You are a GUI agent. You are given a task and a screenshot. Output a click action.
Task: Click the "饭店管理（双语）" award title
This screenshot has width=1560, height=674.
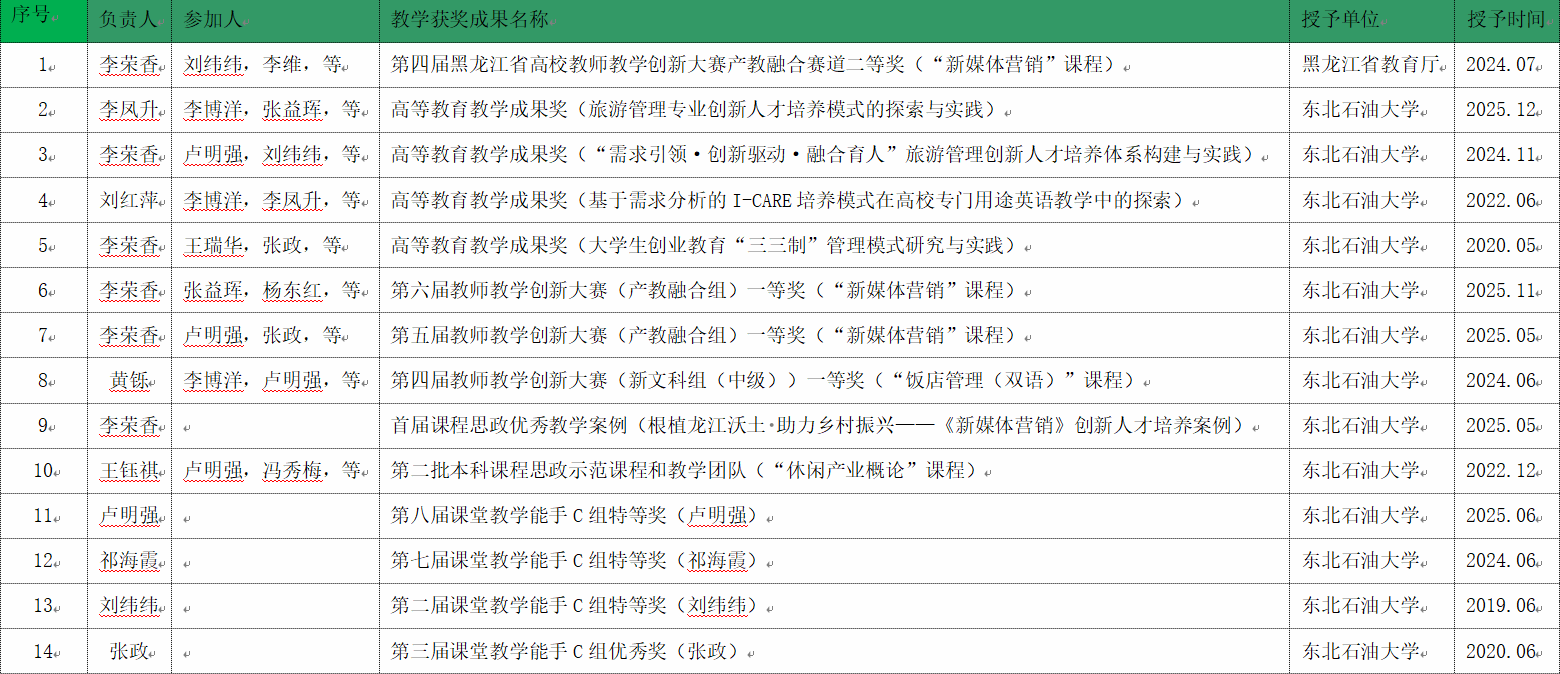point(763,381)
